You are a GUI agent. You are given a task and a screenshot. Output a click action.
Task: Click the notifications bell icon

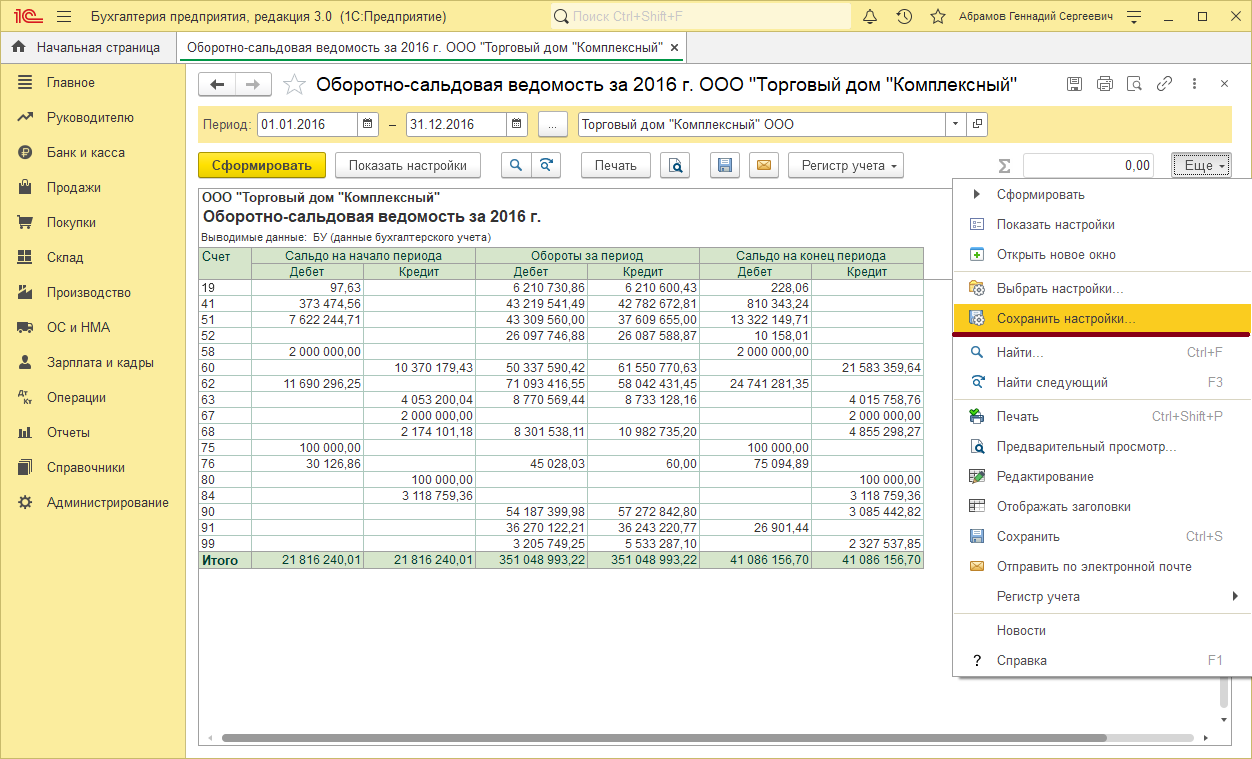point(870,17)
